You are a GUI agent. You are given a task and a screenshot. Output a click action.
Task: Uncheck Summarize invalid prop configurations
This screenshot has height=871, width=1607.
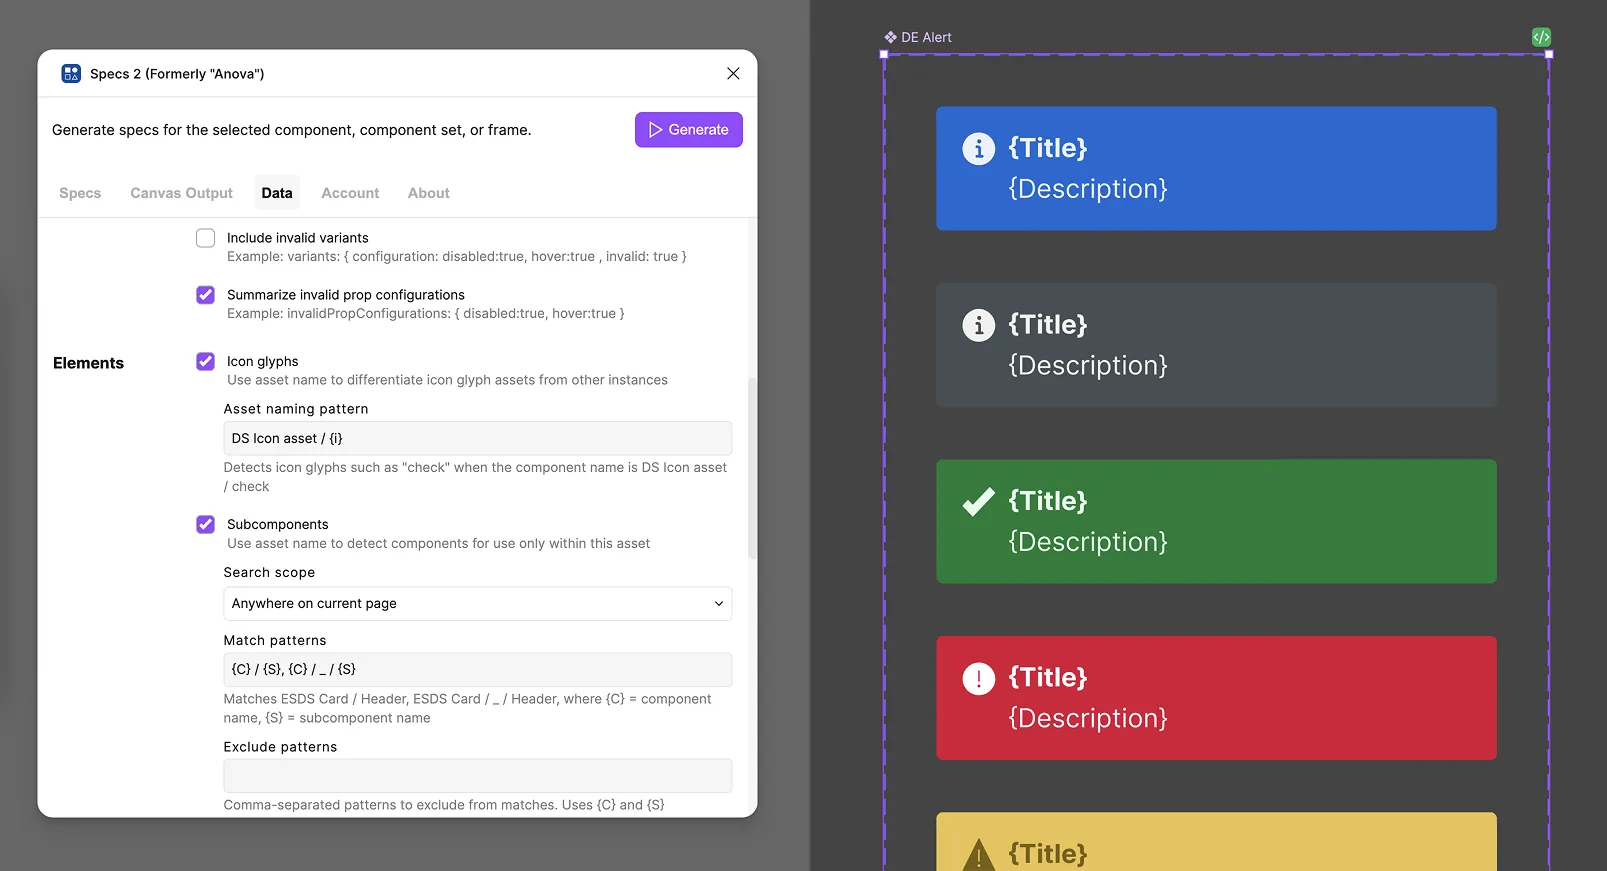(x=205, y=295)
